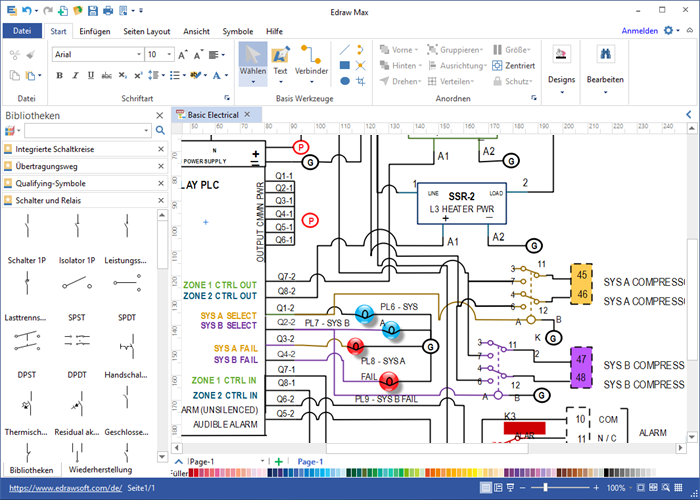Viewport: 700px width, 500px height.
Task: Expand the library search field dropdown
Action: 145,130
